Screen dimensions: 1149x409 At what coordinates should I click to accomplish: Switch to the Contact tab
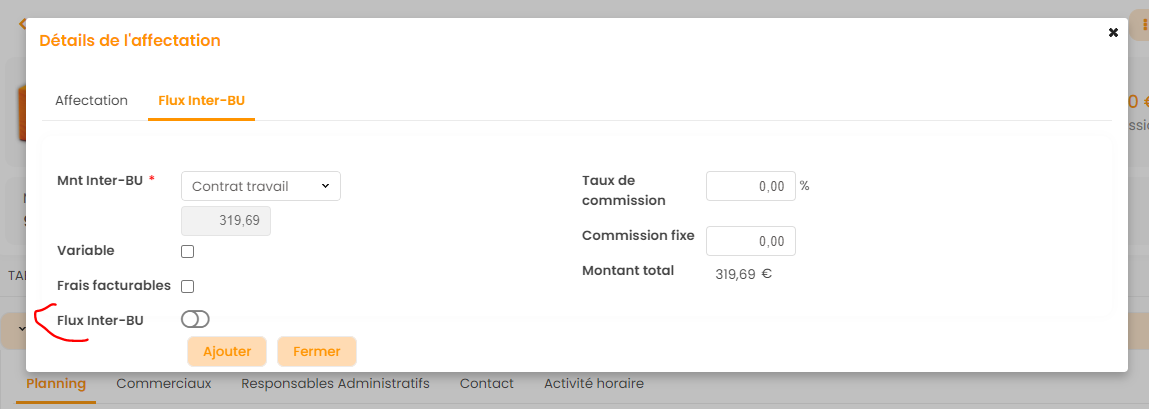pyautogui.click(x=486, y=384)
